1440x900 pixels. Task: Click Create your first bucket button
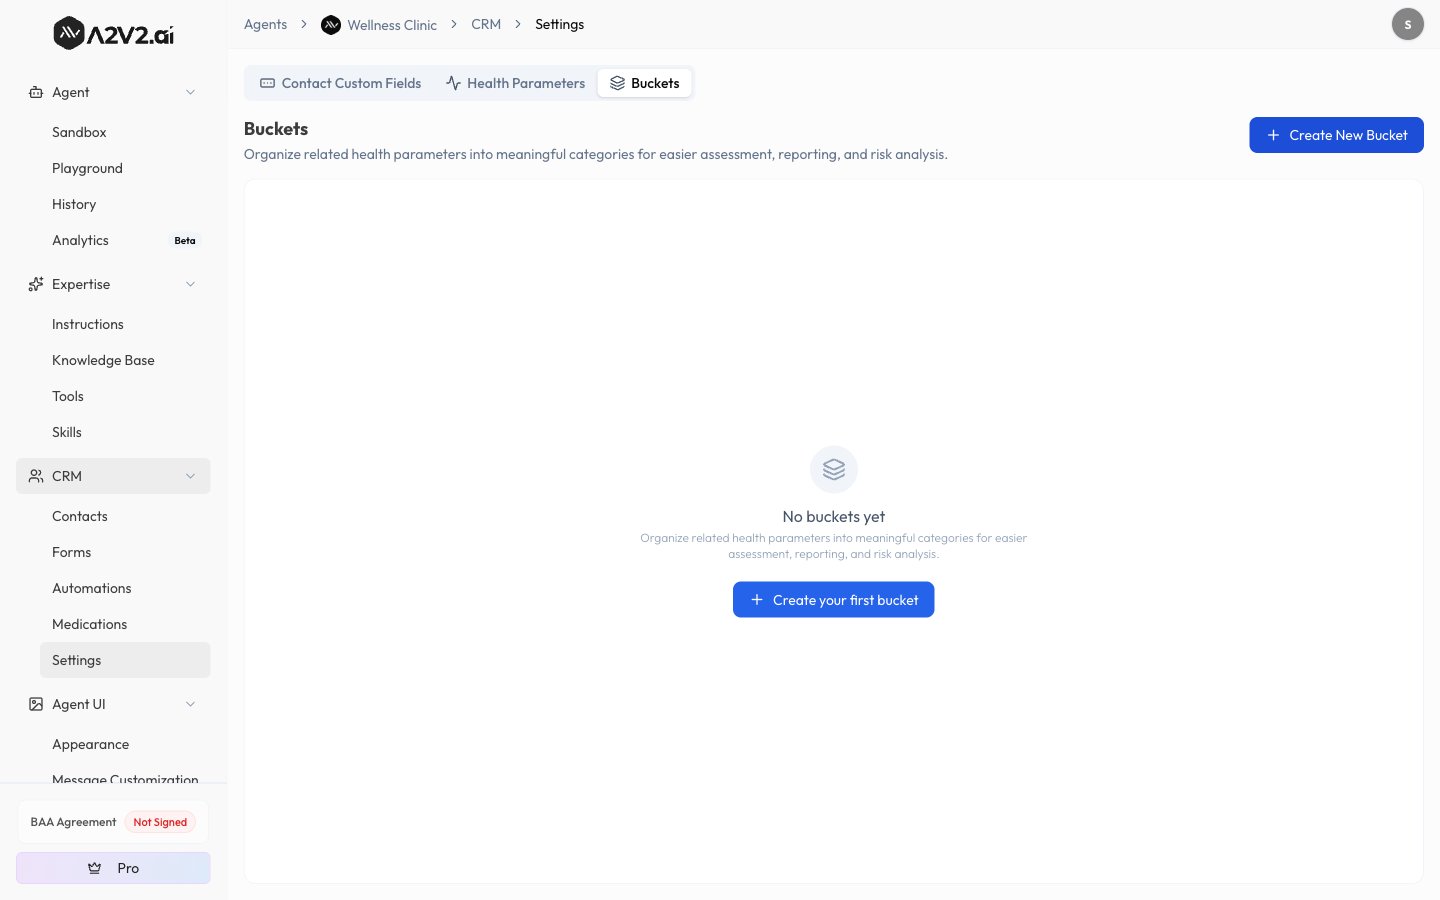(x=834, y=600)
